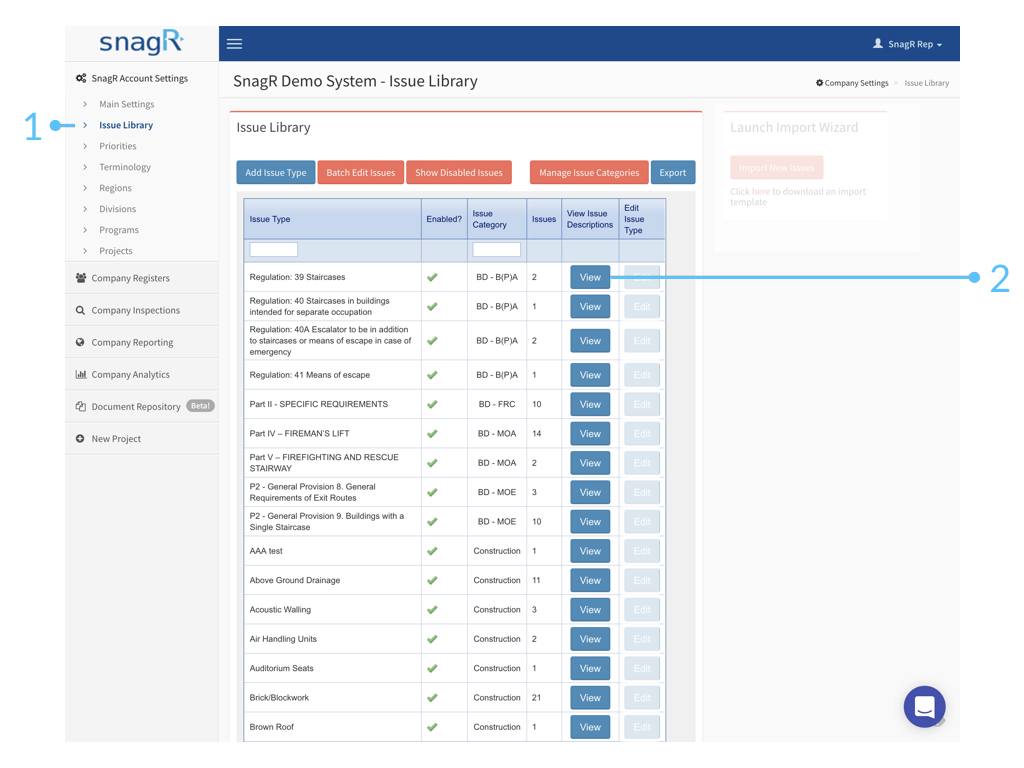
Task: Click View for the AAA test row
Action: click(590, 551)
